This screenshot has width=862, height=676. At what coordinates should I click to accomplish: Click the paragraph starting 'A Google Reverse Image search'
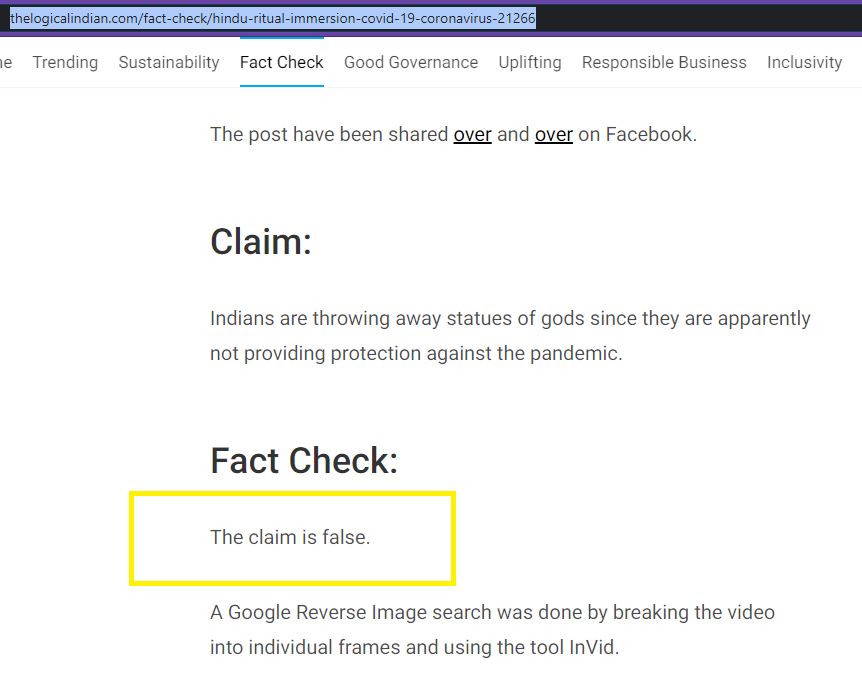pos(493,630)
